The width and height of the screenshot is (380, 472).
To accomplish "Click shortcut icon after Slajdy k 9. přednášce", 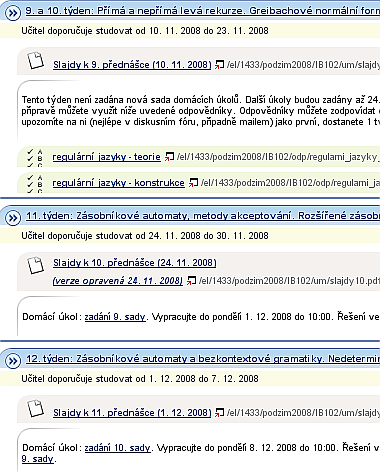I will tap(219, 65).
